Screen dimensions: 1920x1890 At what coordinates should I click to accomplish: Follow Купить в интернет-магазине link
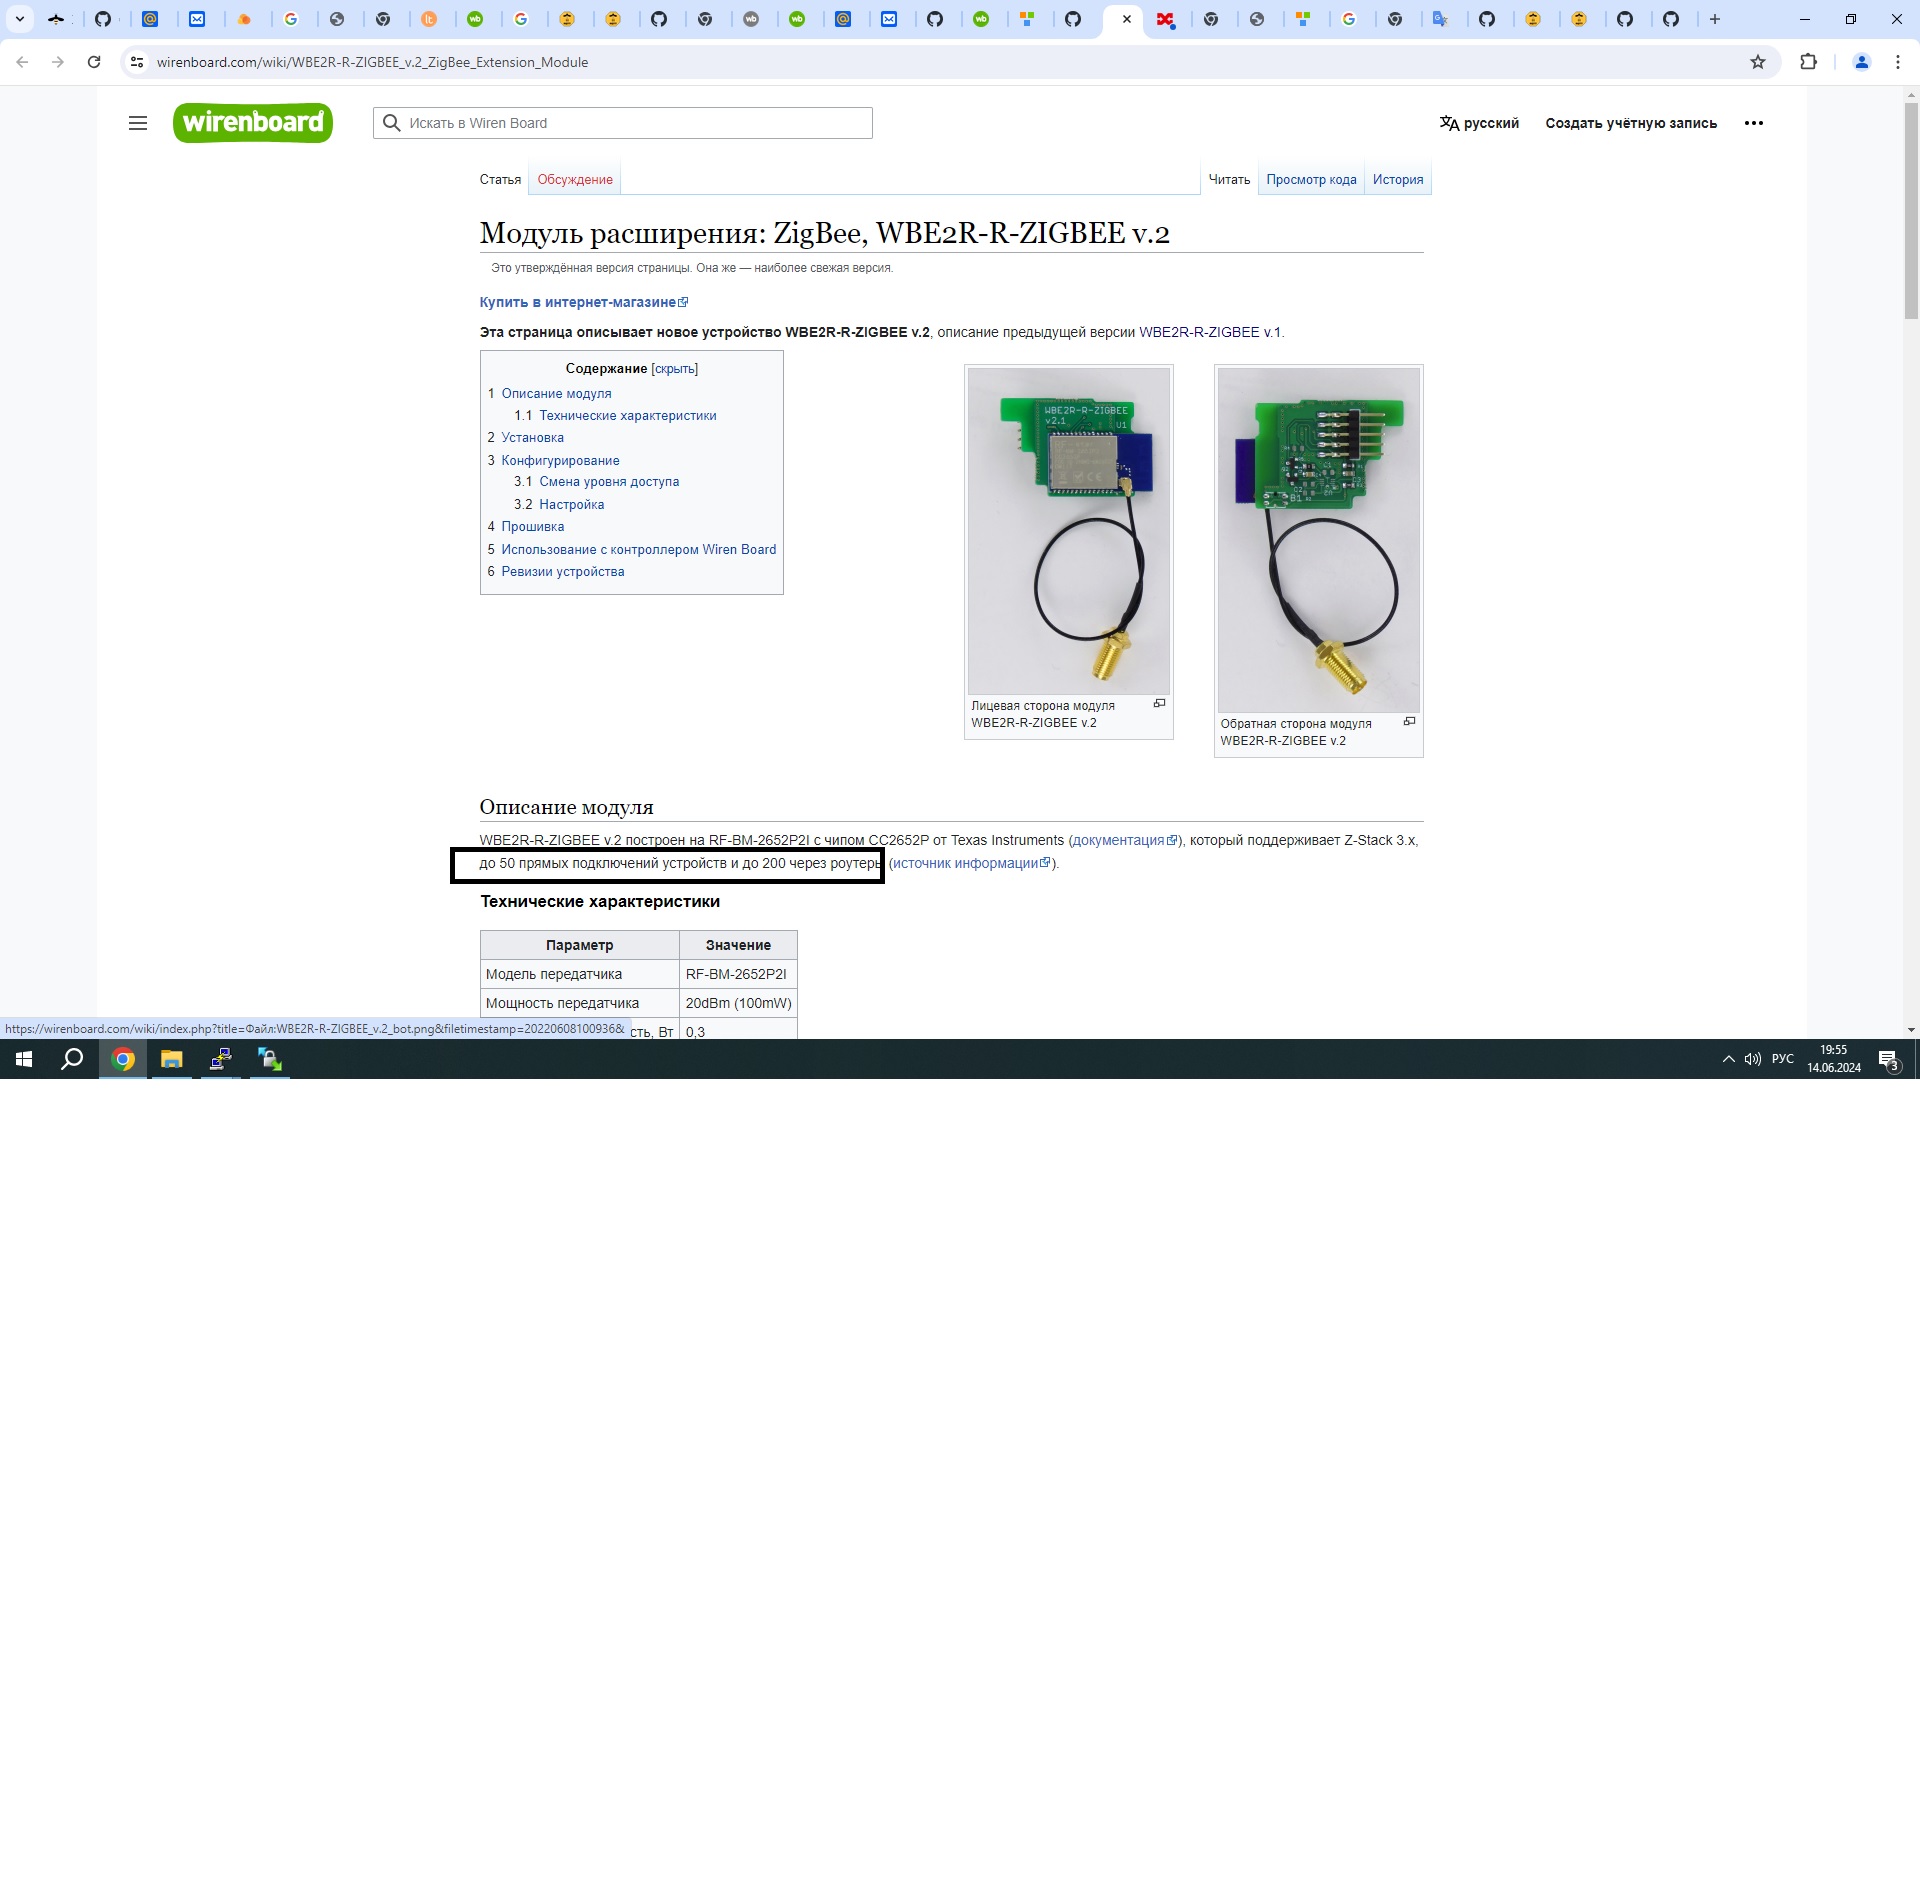pos(583,302)
